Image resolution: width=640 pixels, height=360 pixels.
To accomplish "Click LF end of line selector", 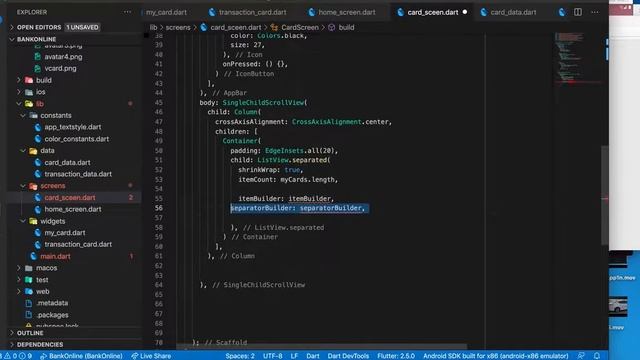I will point(294,356).
